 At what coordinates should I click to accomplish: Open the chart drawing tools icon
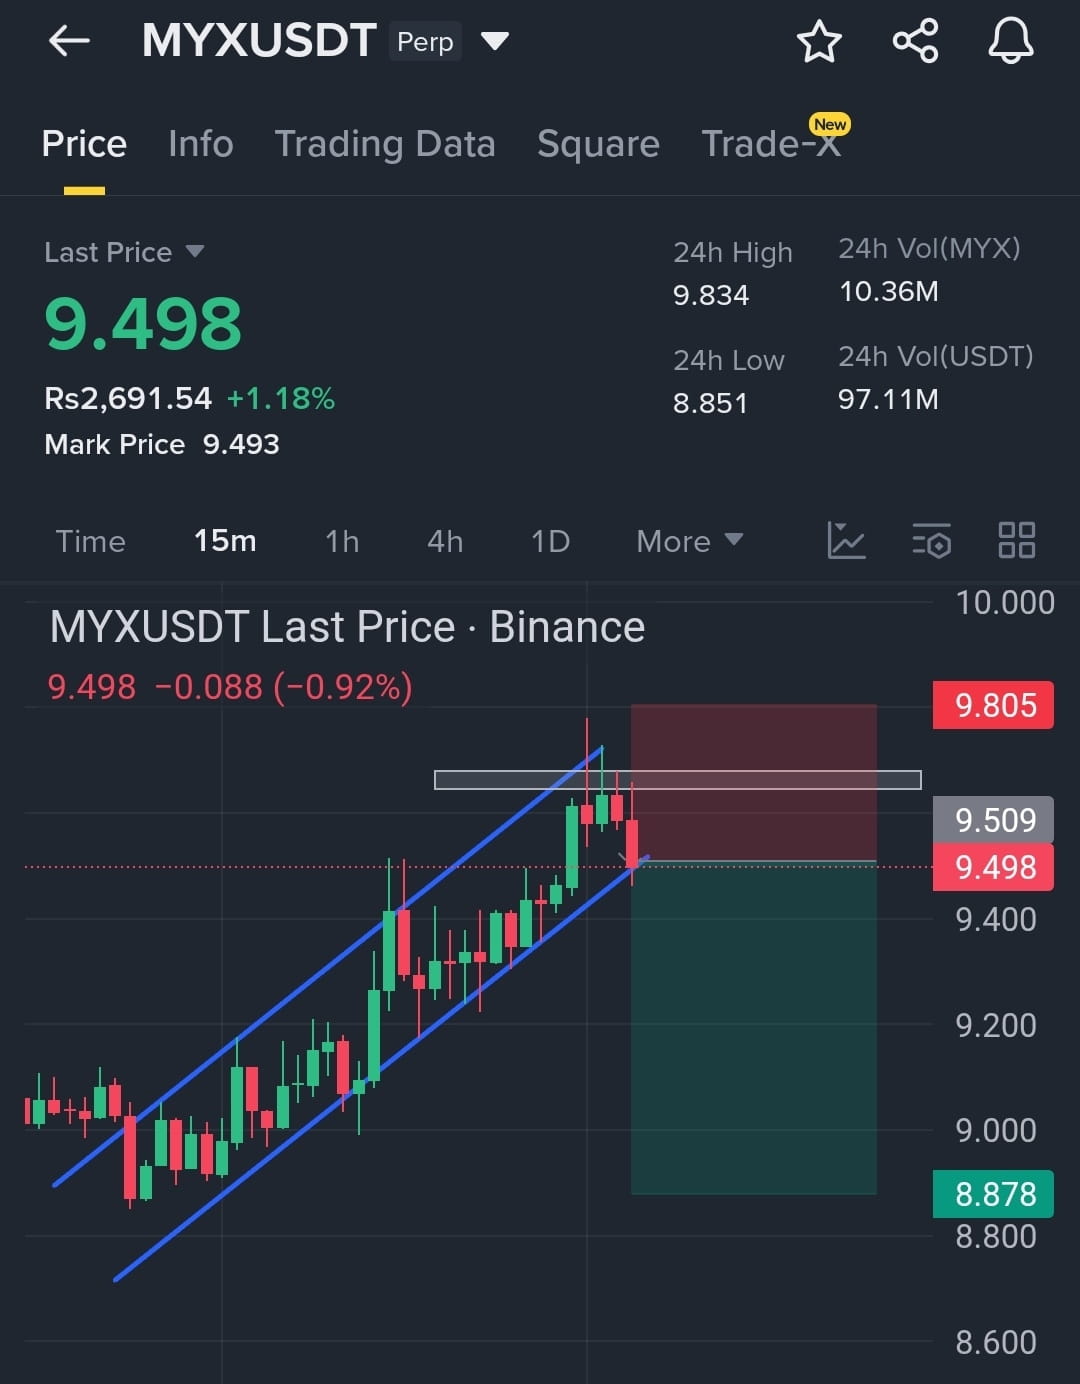(x=846, y=540)
